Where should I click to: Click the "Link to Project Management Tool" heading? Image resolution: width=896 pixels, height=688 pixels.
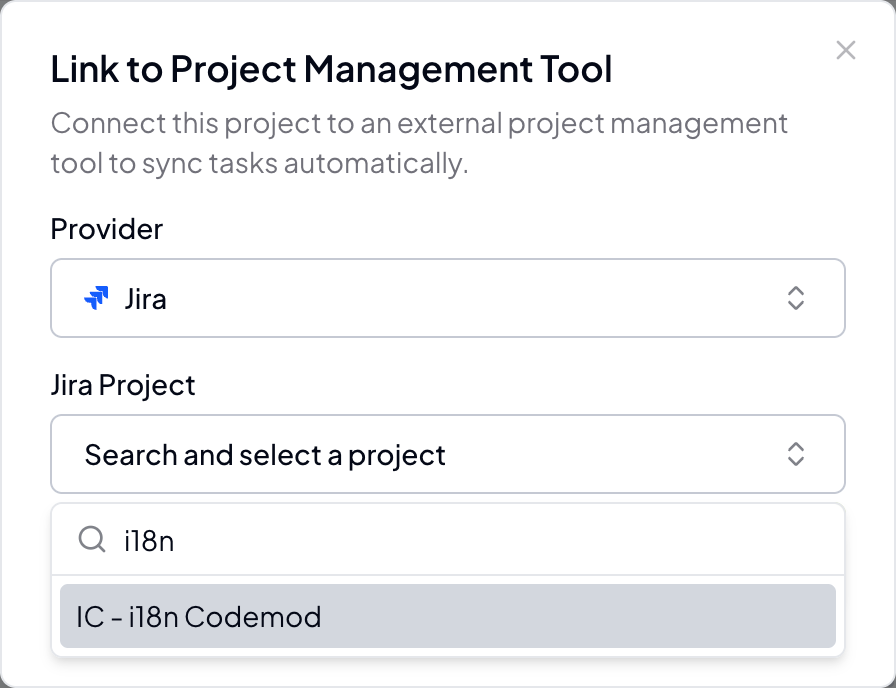coord(331,70)
